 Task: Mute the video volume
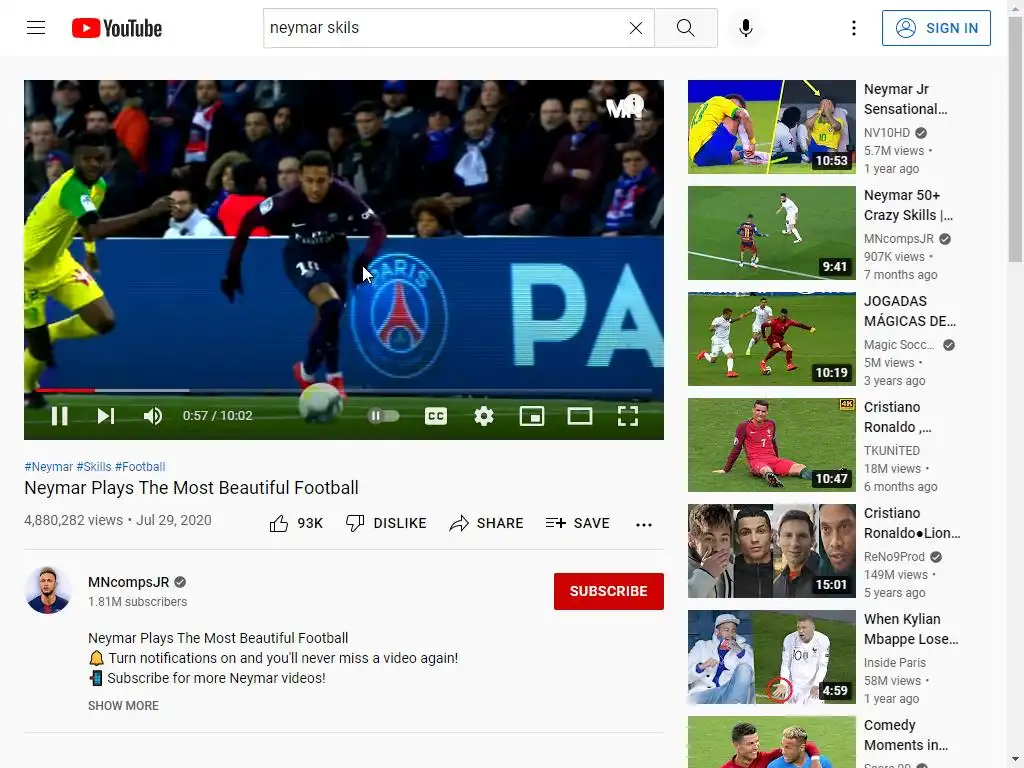pos(153,416)
